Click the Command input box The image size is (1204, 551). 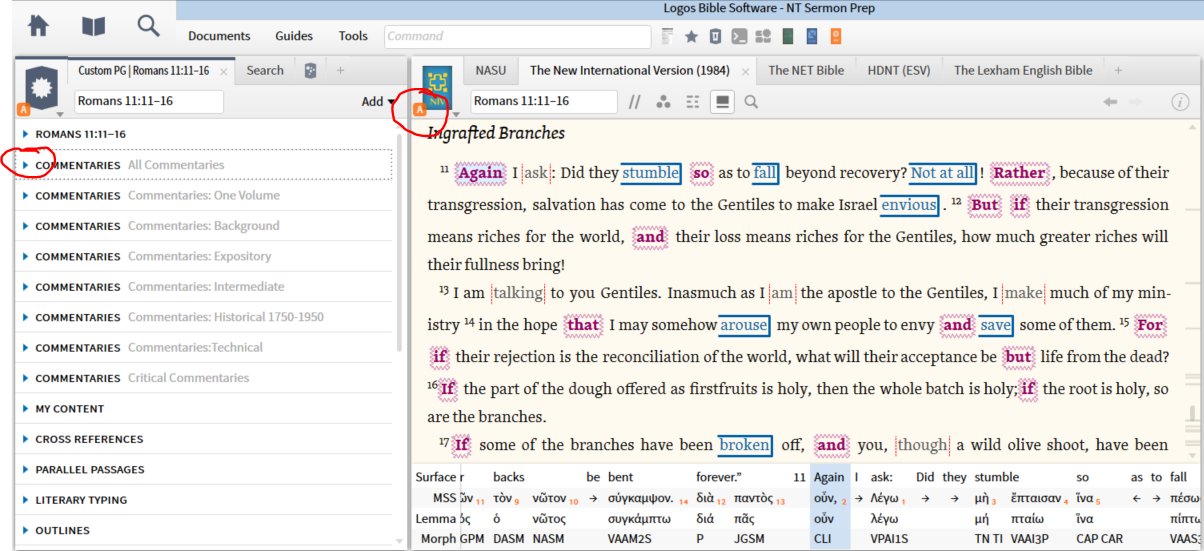[517, 37]
